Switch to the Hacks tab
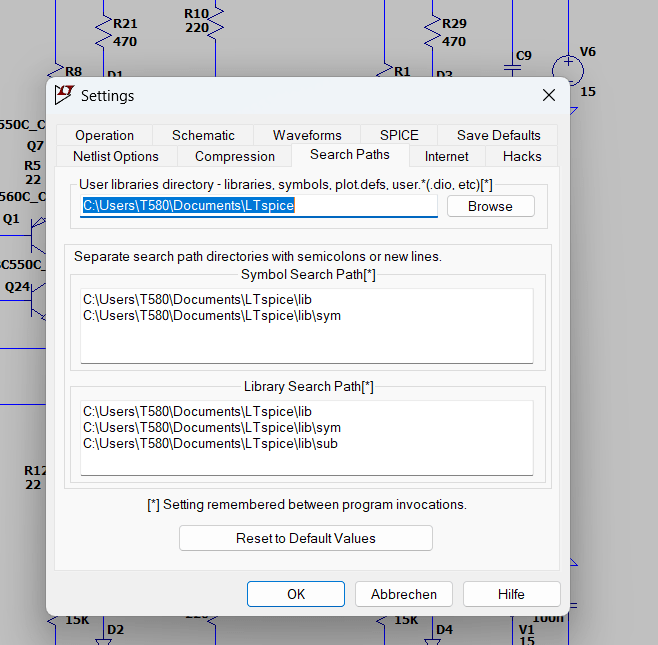658x645 pixels. 522,156
